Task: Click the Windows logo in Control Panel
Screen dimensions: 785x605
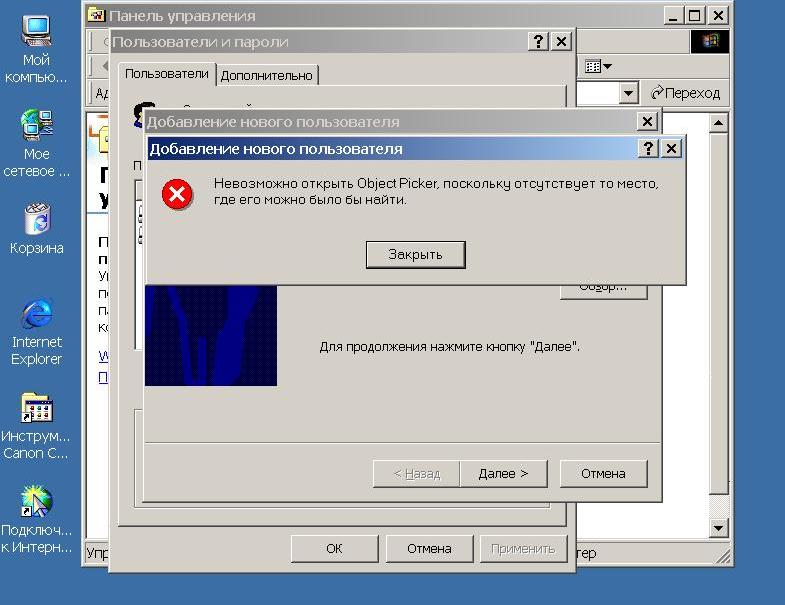Action: (710, 42)
